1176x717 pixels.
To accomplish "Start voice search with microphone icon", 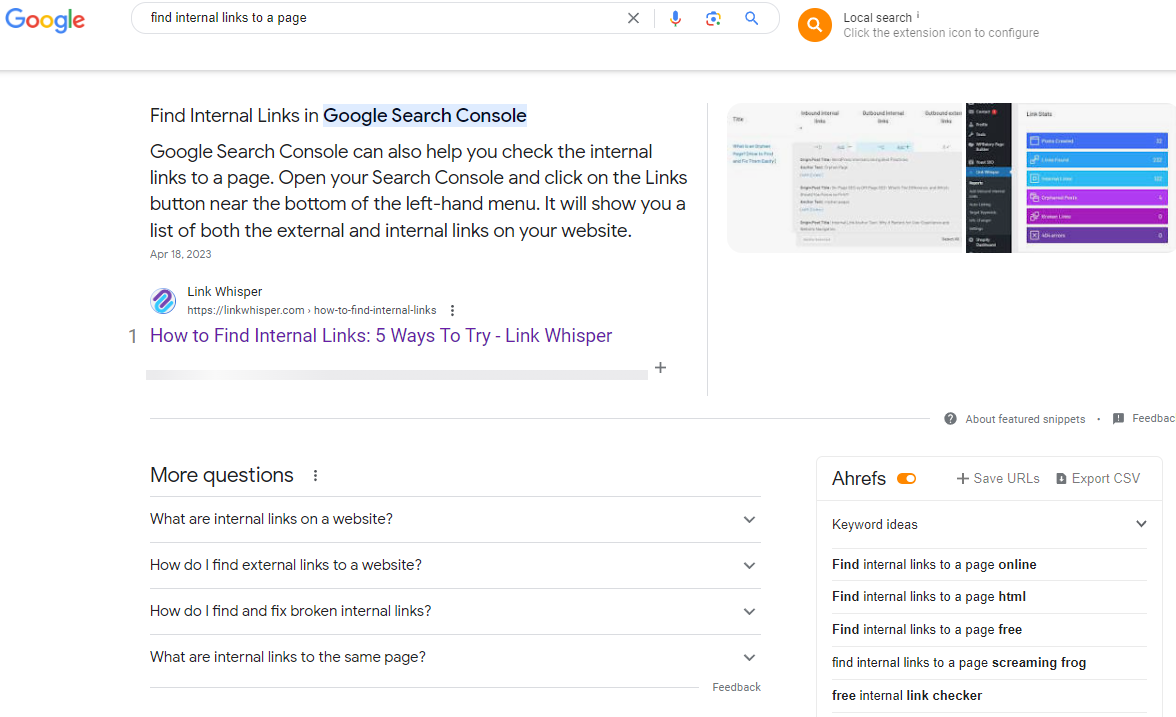I will (675, 19).
